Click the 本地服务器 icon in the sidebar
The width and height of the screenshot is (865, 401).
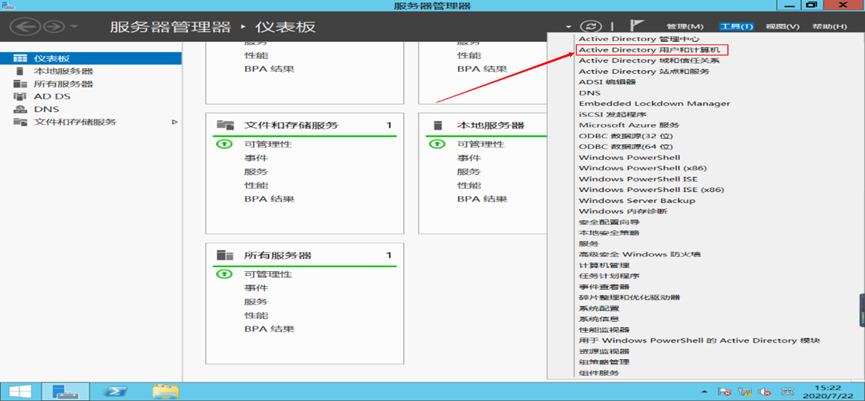coord(20,71)
